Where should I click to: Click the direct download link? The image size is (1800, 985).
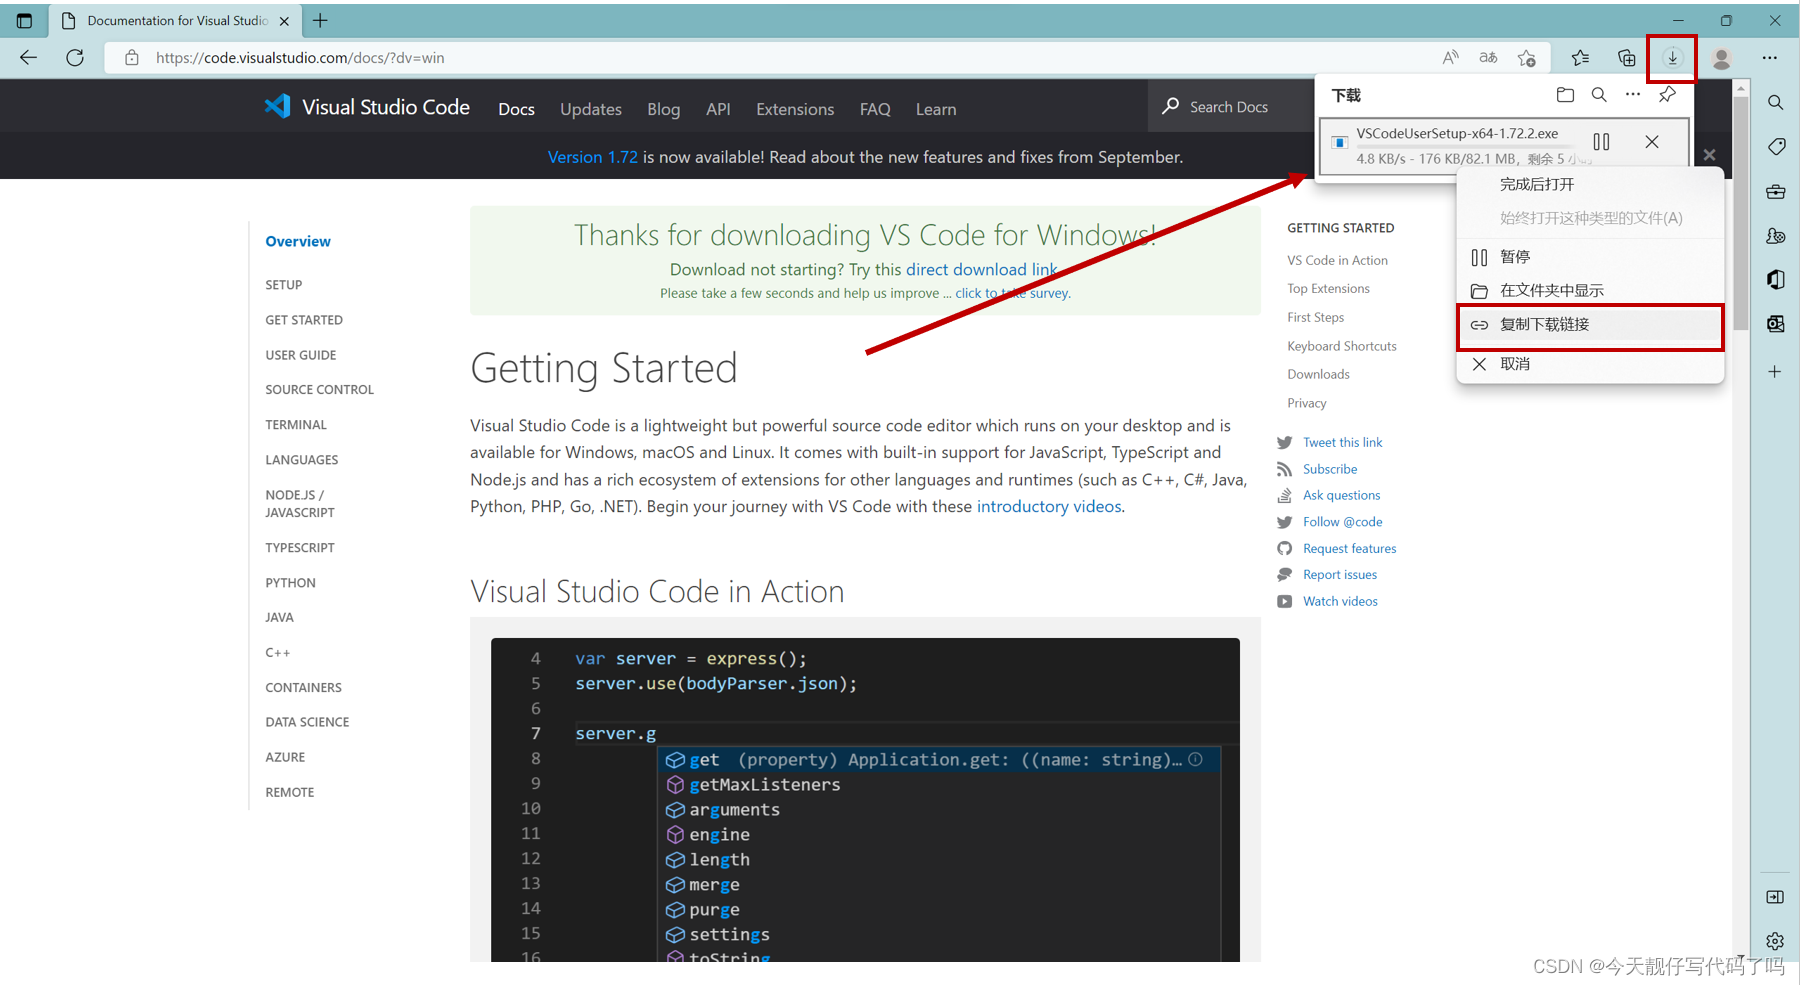(981, 269)
